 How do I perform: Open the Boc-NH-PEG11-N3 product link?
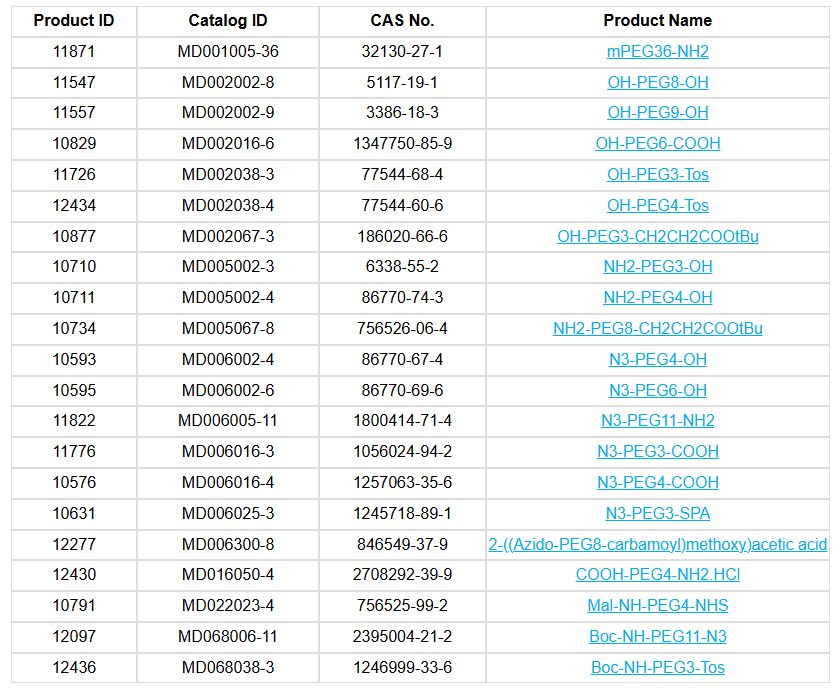[x=658, y=636]
